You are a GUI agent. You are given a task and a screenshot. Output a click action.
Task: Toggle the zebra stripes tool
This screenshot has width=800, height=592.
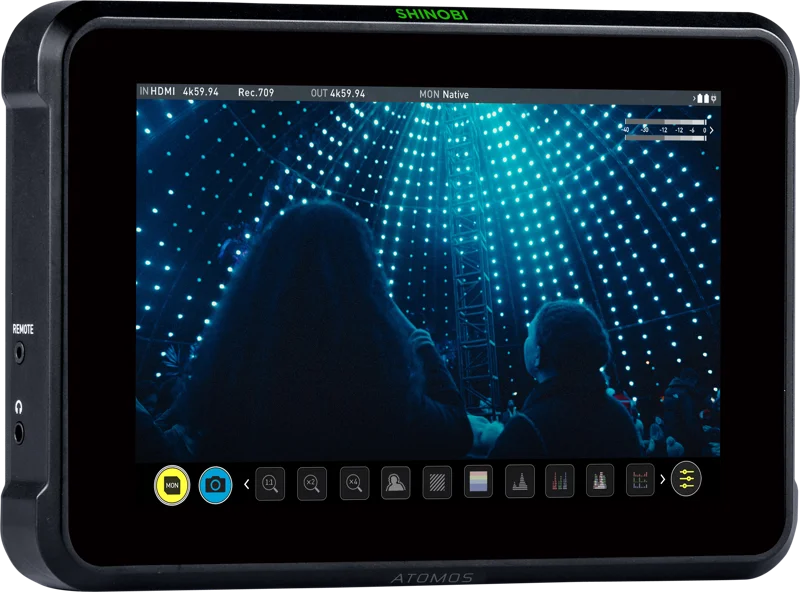click(x=437, y=481)
